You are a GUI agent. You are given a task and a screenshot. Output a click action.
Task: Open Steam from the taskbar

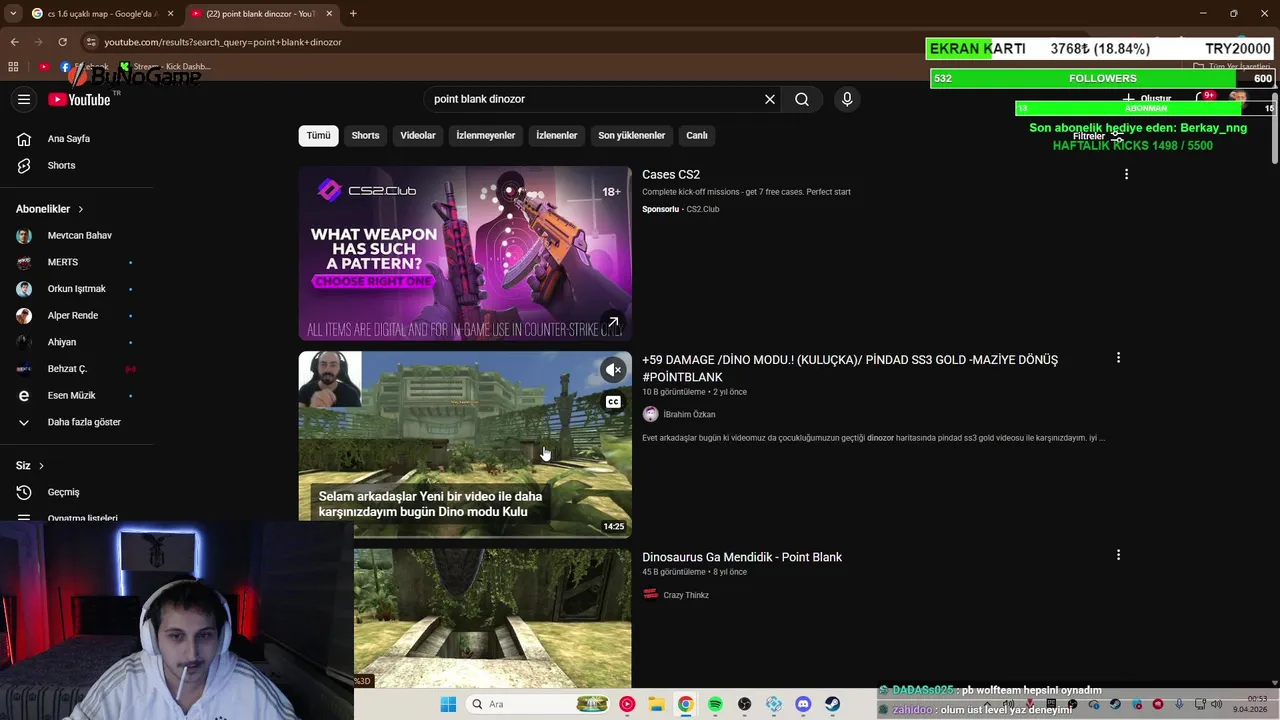[x=832, y=704]
